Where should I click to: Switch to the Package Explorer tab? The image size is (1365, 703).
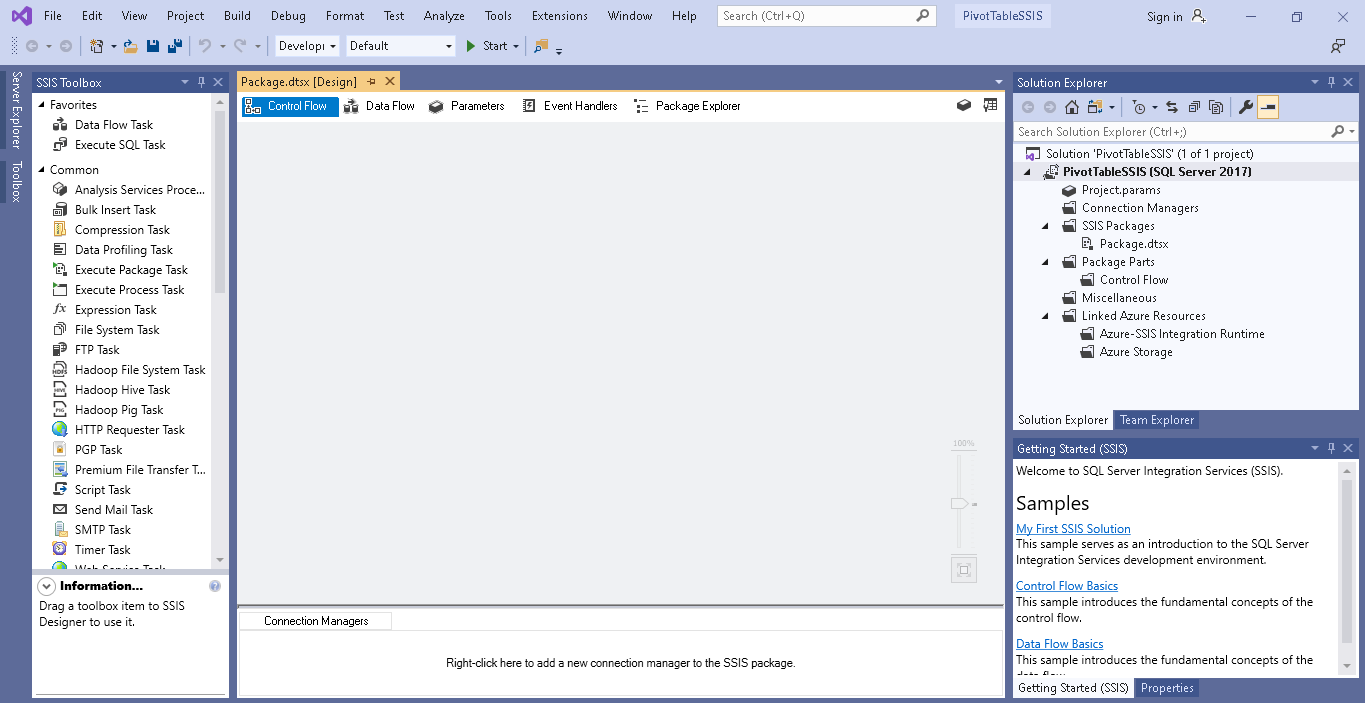coord(688,105)
